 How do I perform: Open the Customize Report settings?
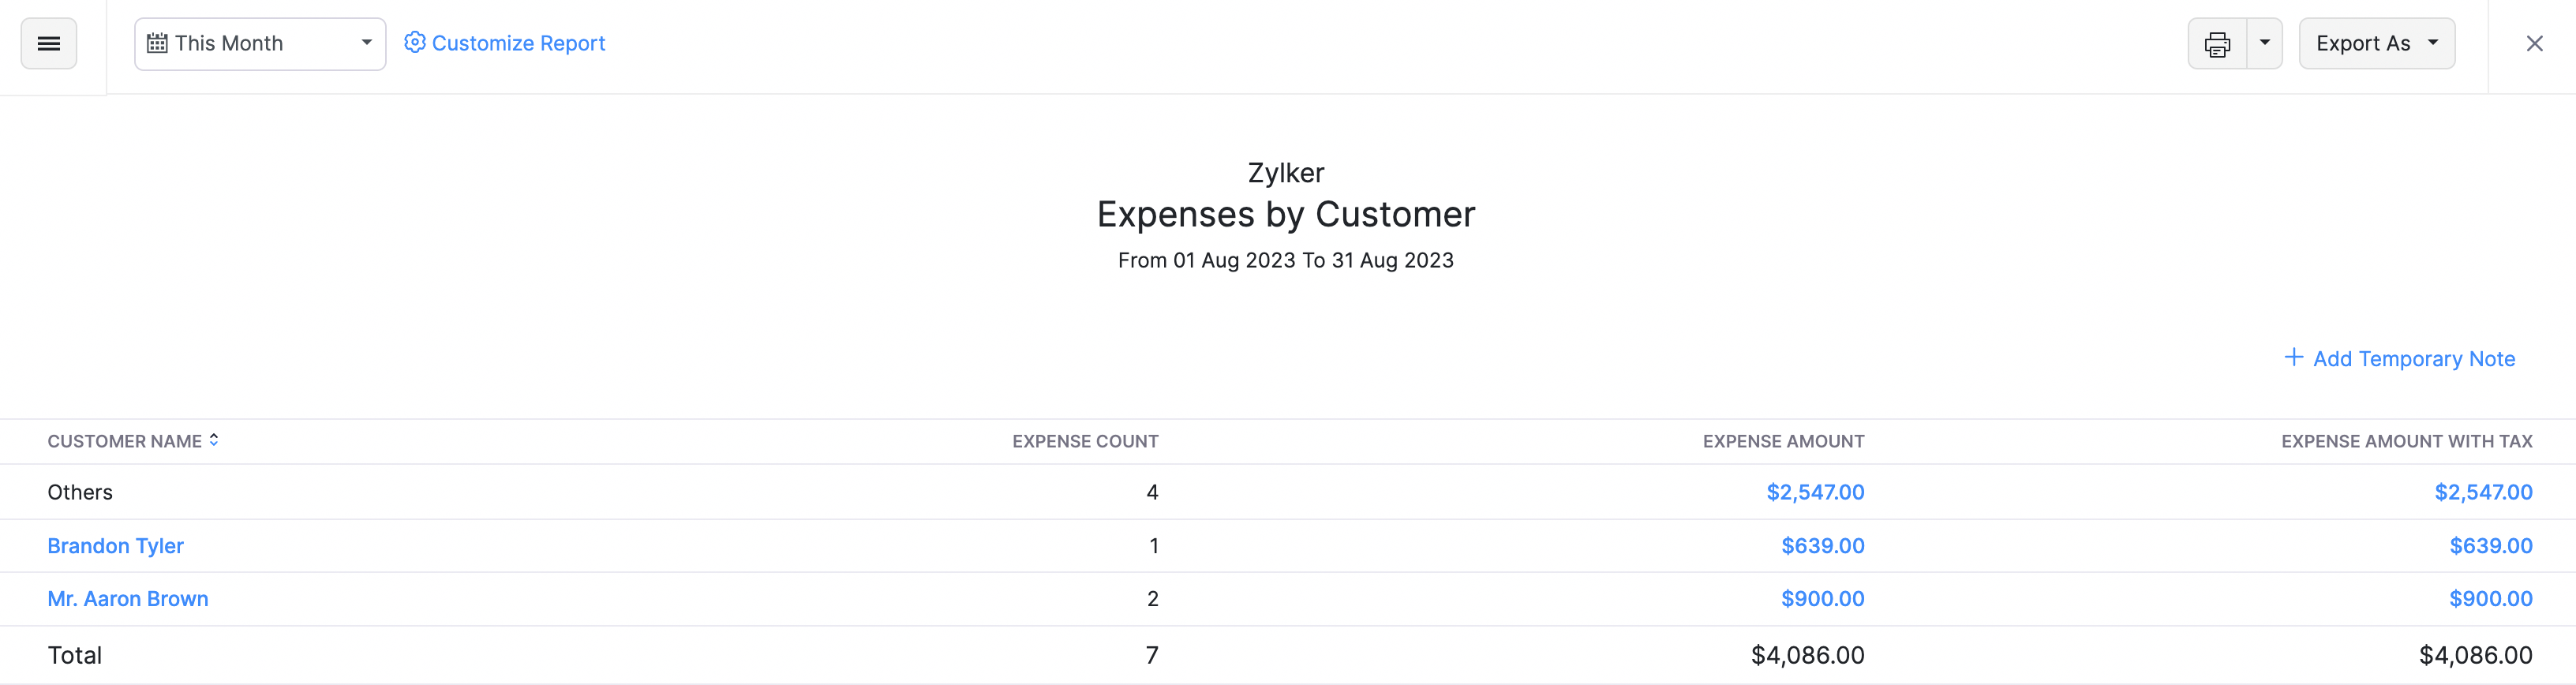click(x=518, y=43)
